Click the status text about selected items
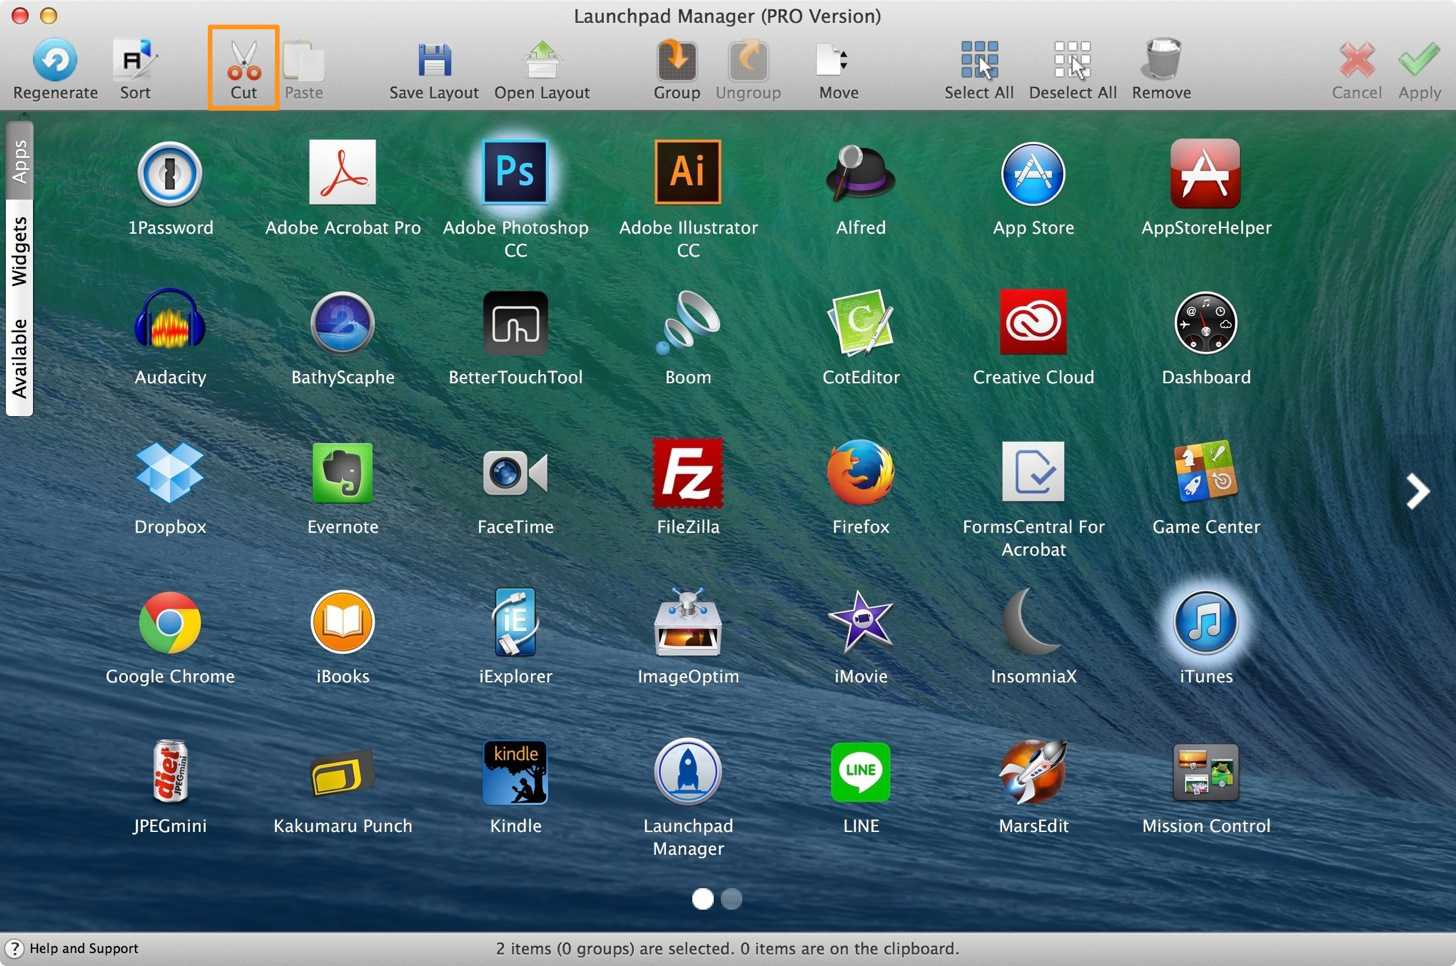 [x=727, y=948]
